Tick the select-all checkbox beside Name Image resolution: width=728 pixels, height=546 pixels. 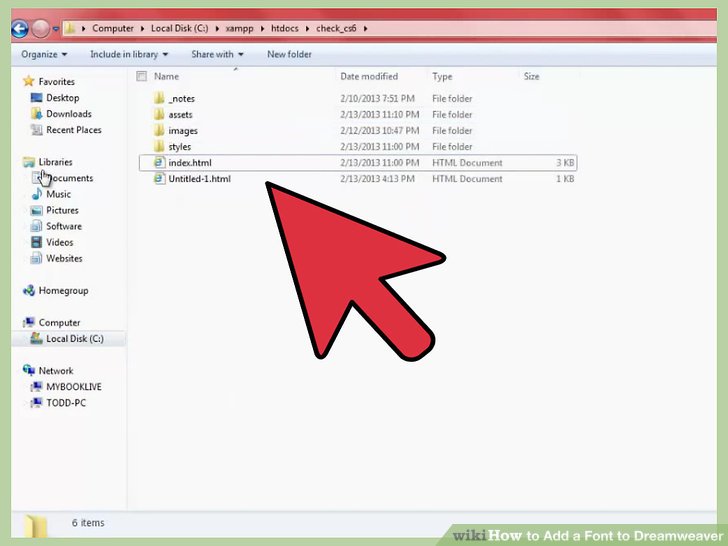pos(141,76)
